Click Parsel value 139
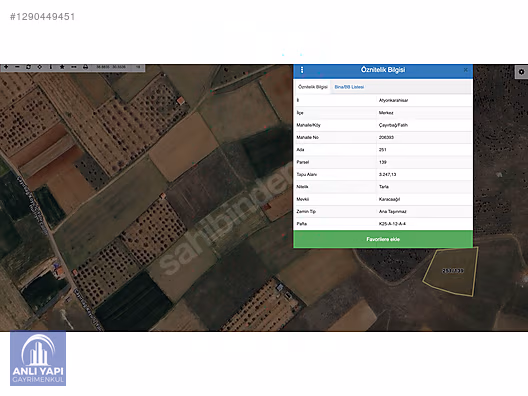 (x=383, y=162)
